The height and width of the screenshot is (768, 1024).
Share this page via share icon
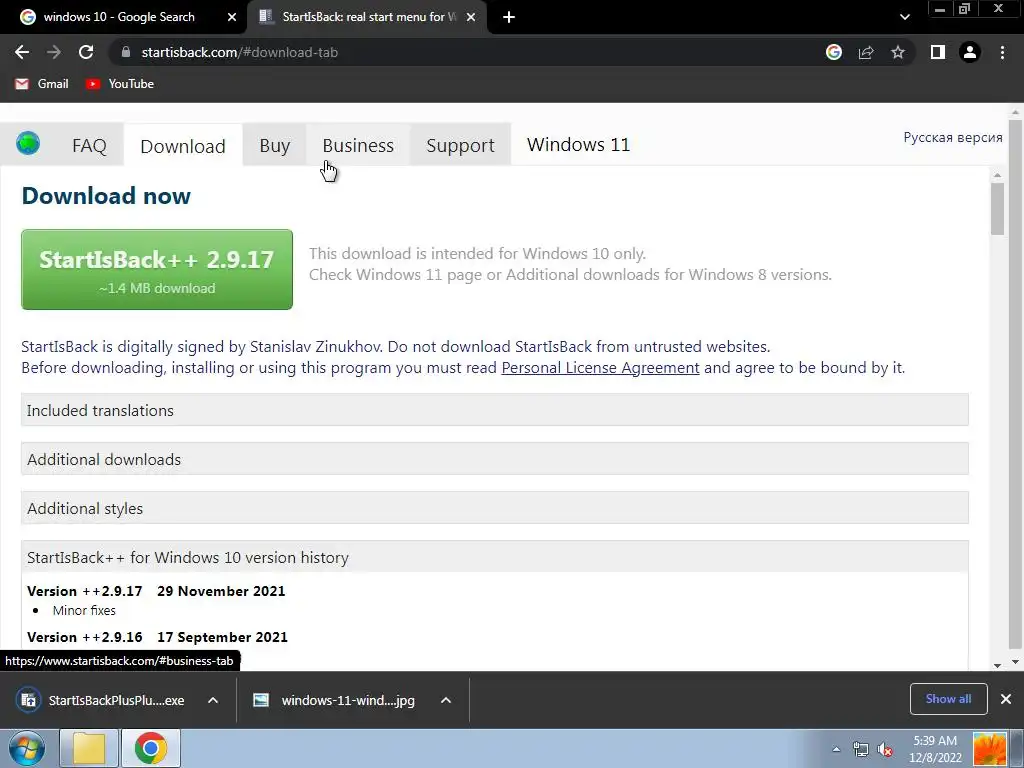(866, 52)
